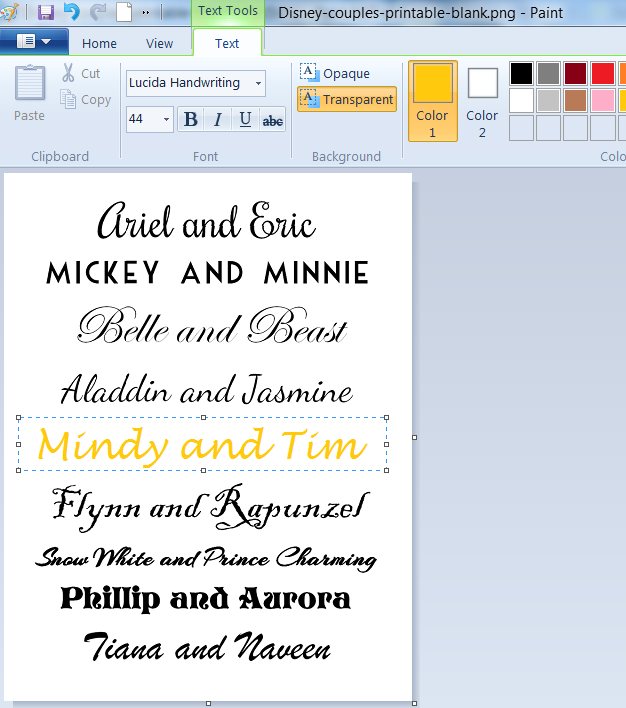Viewport: 626px width, 708px height.
Task: Toggle italic formatting
Action: pyautogui.click(x=218, y=120)
